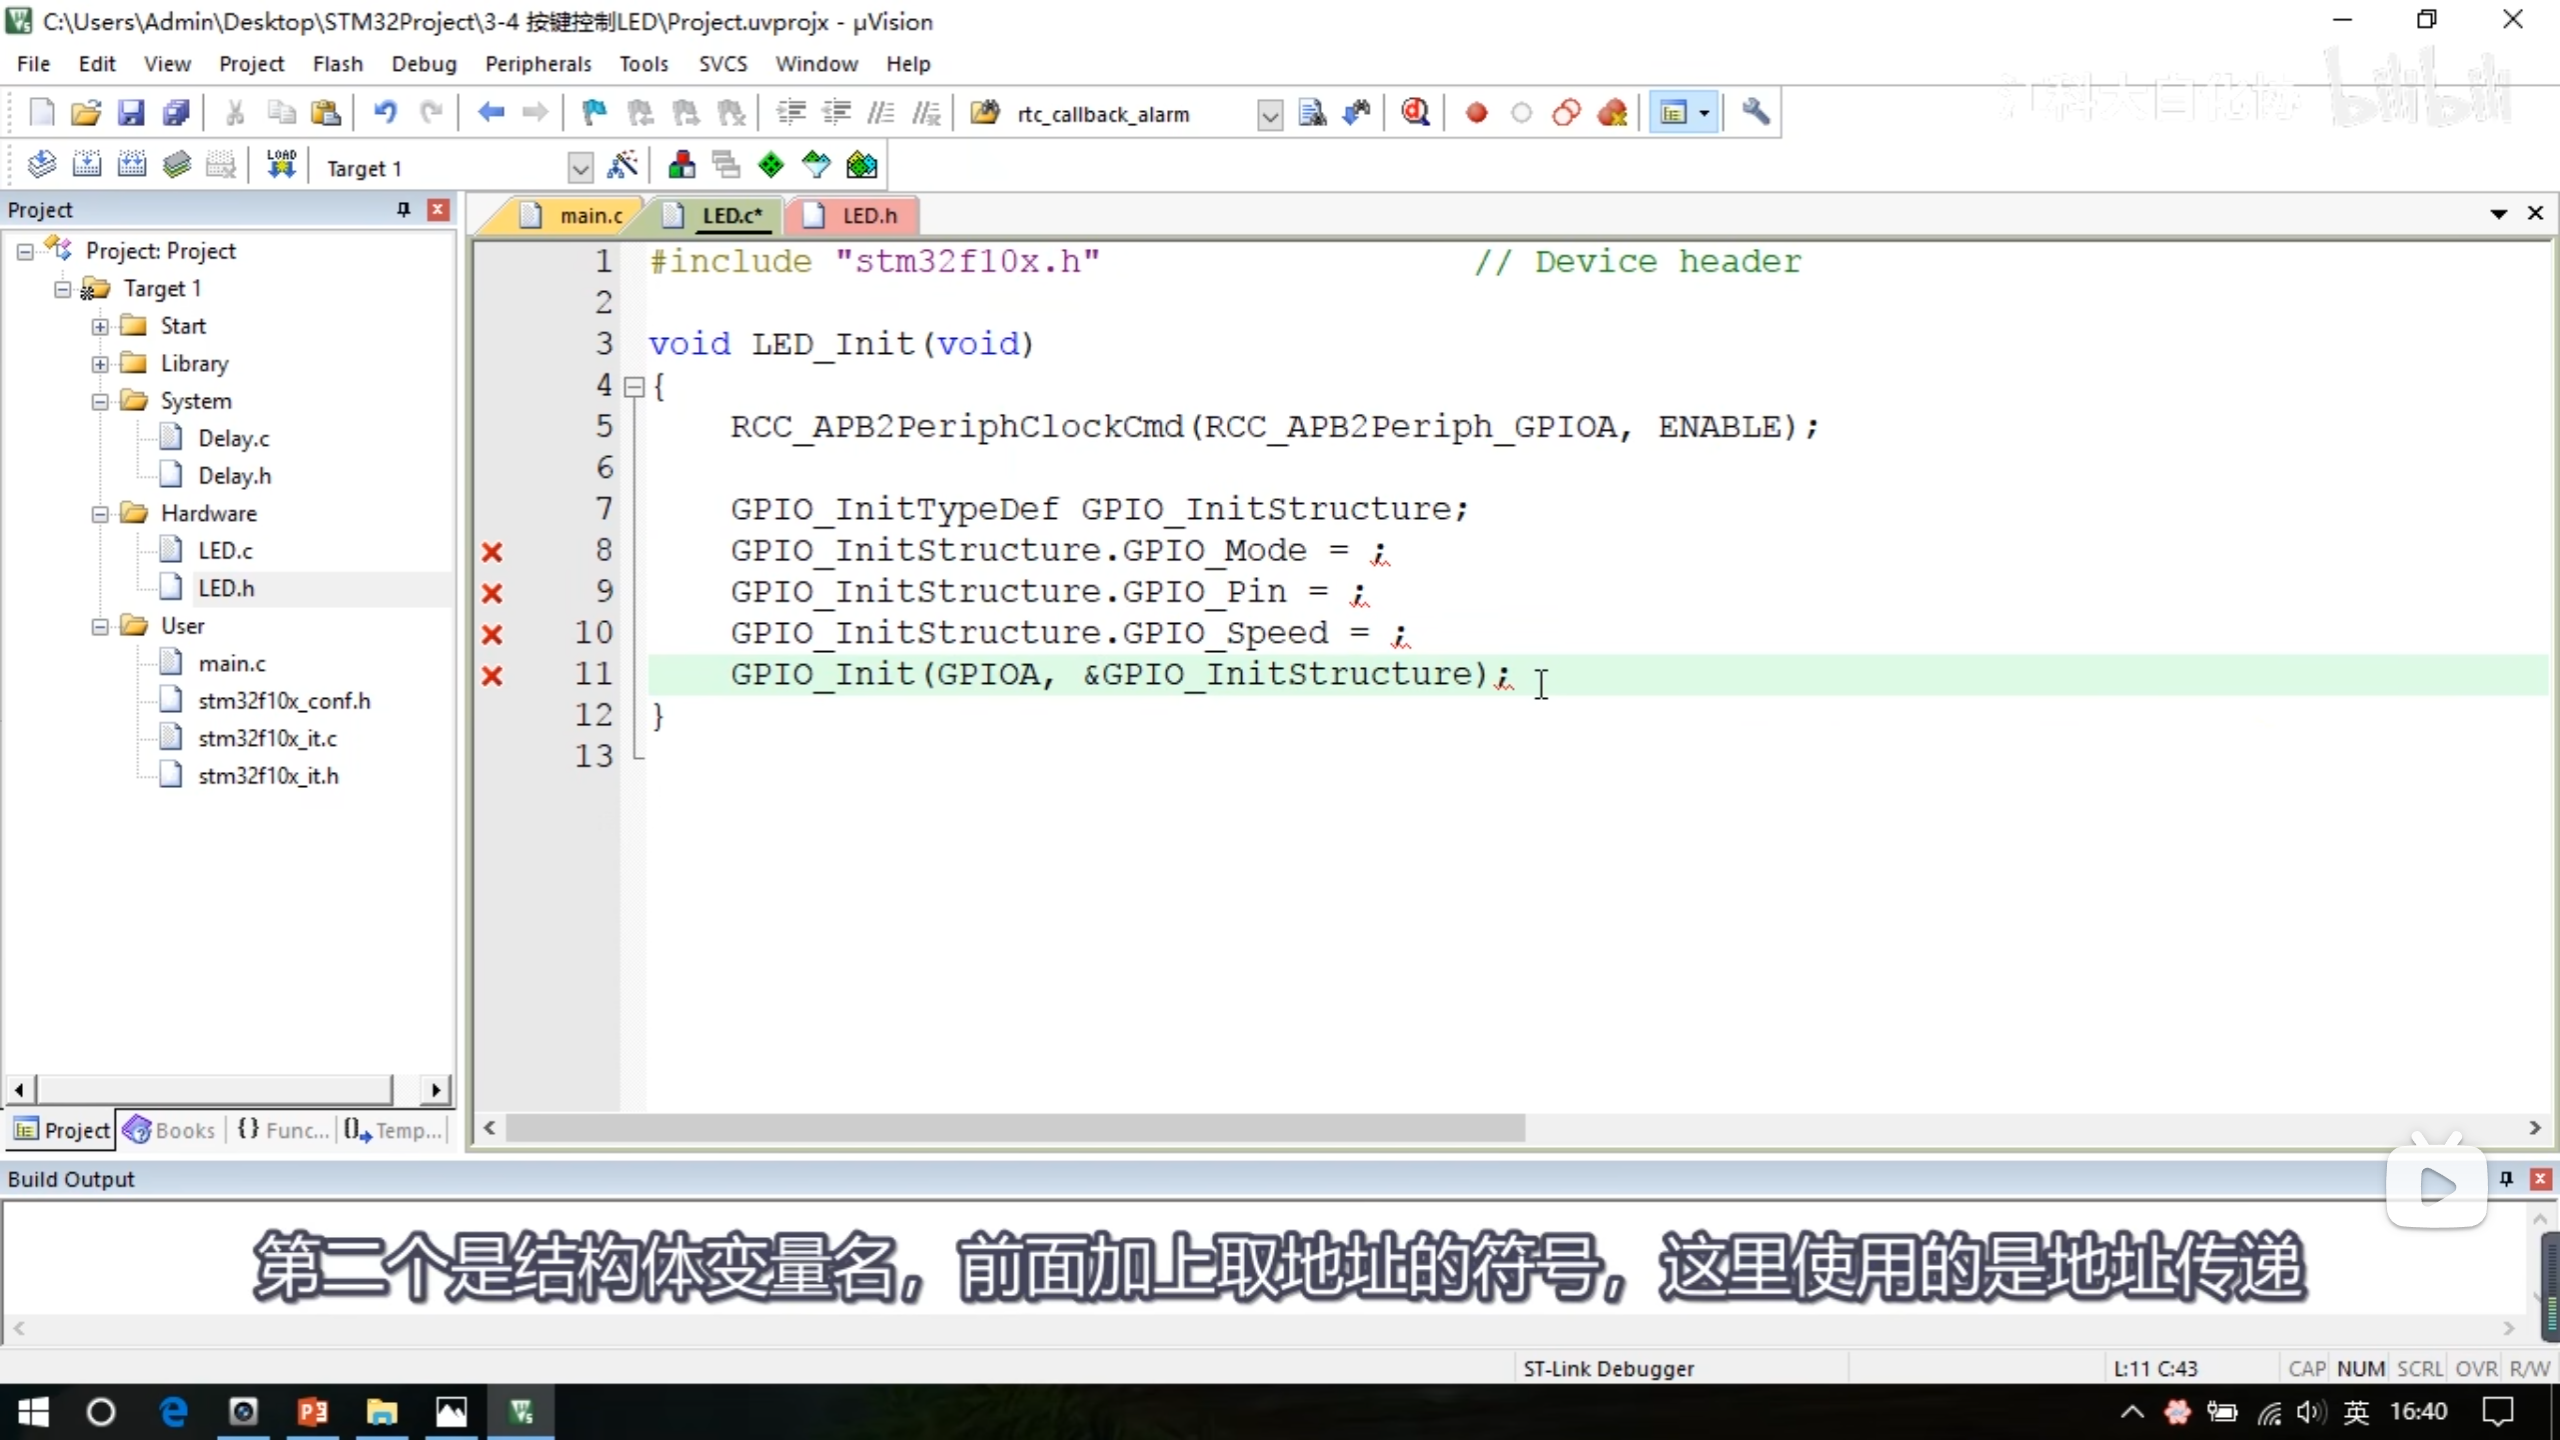Open Options for Target wand icon
This screenshot has height=1440, width=2560.
click(x=622, y=166)
